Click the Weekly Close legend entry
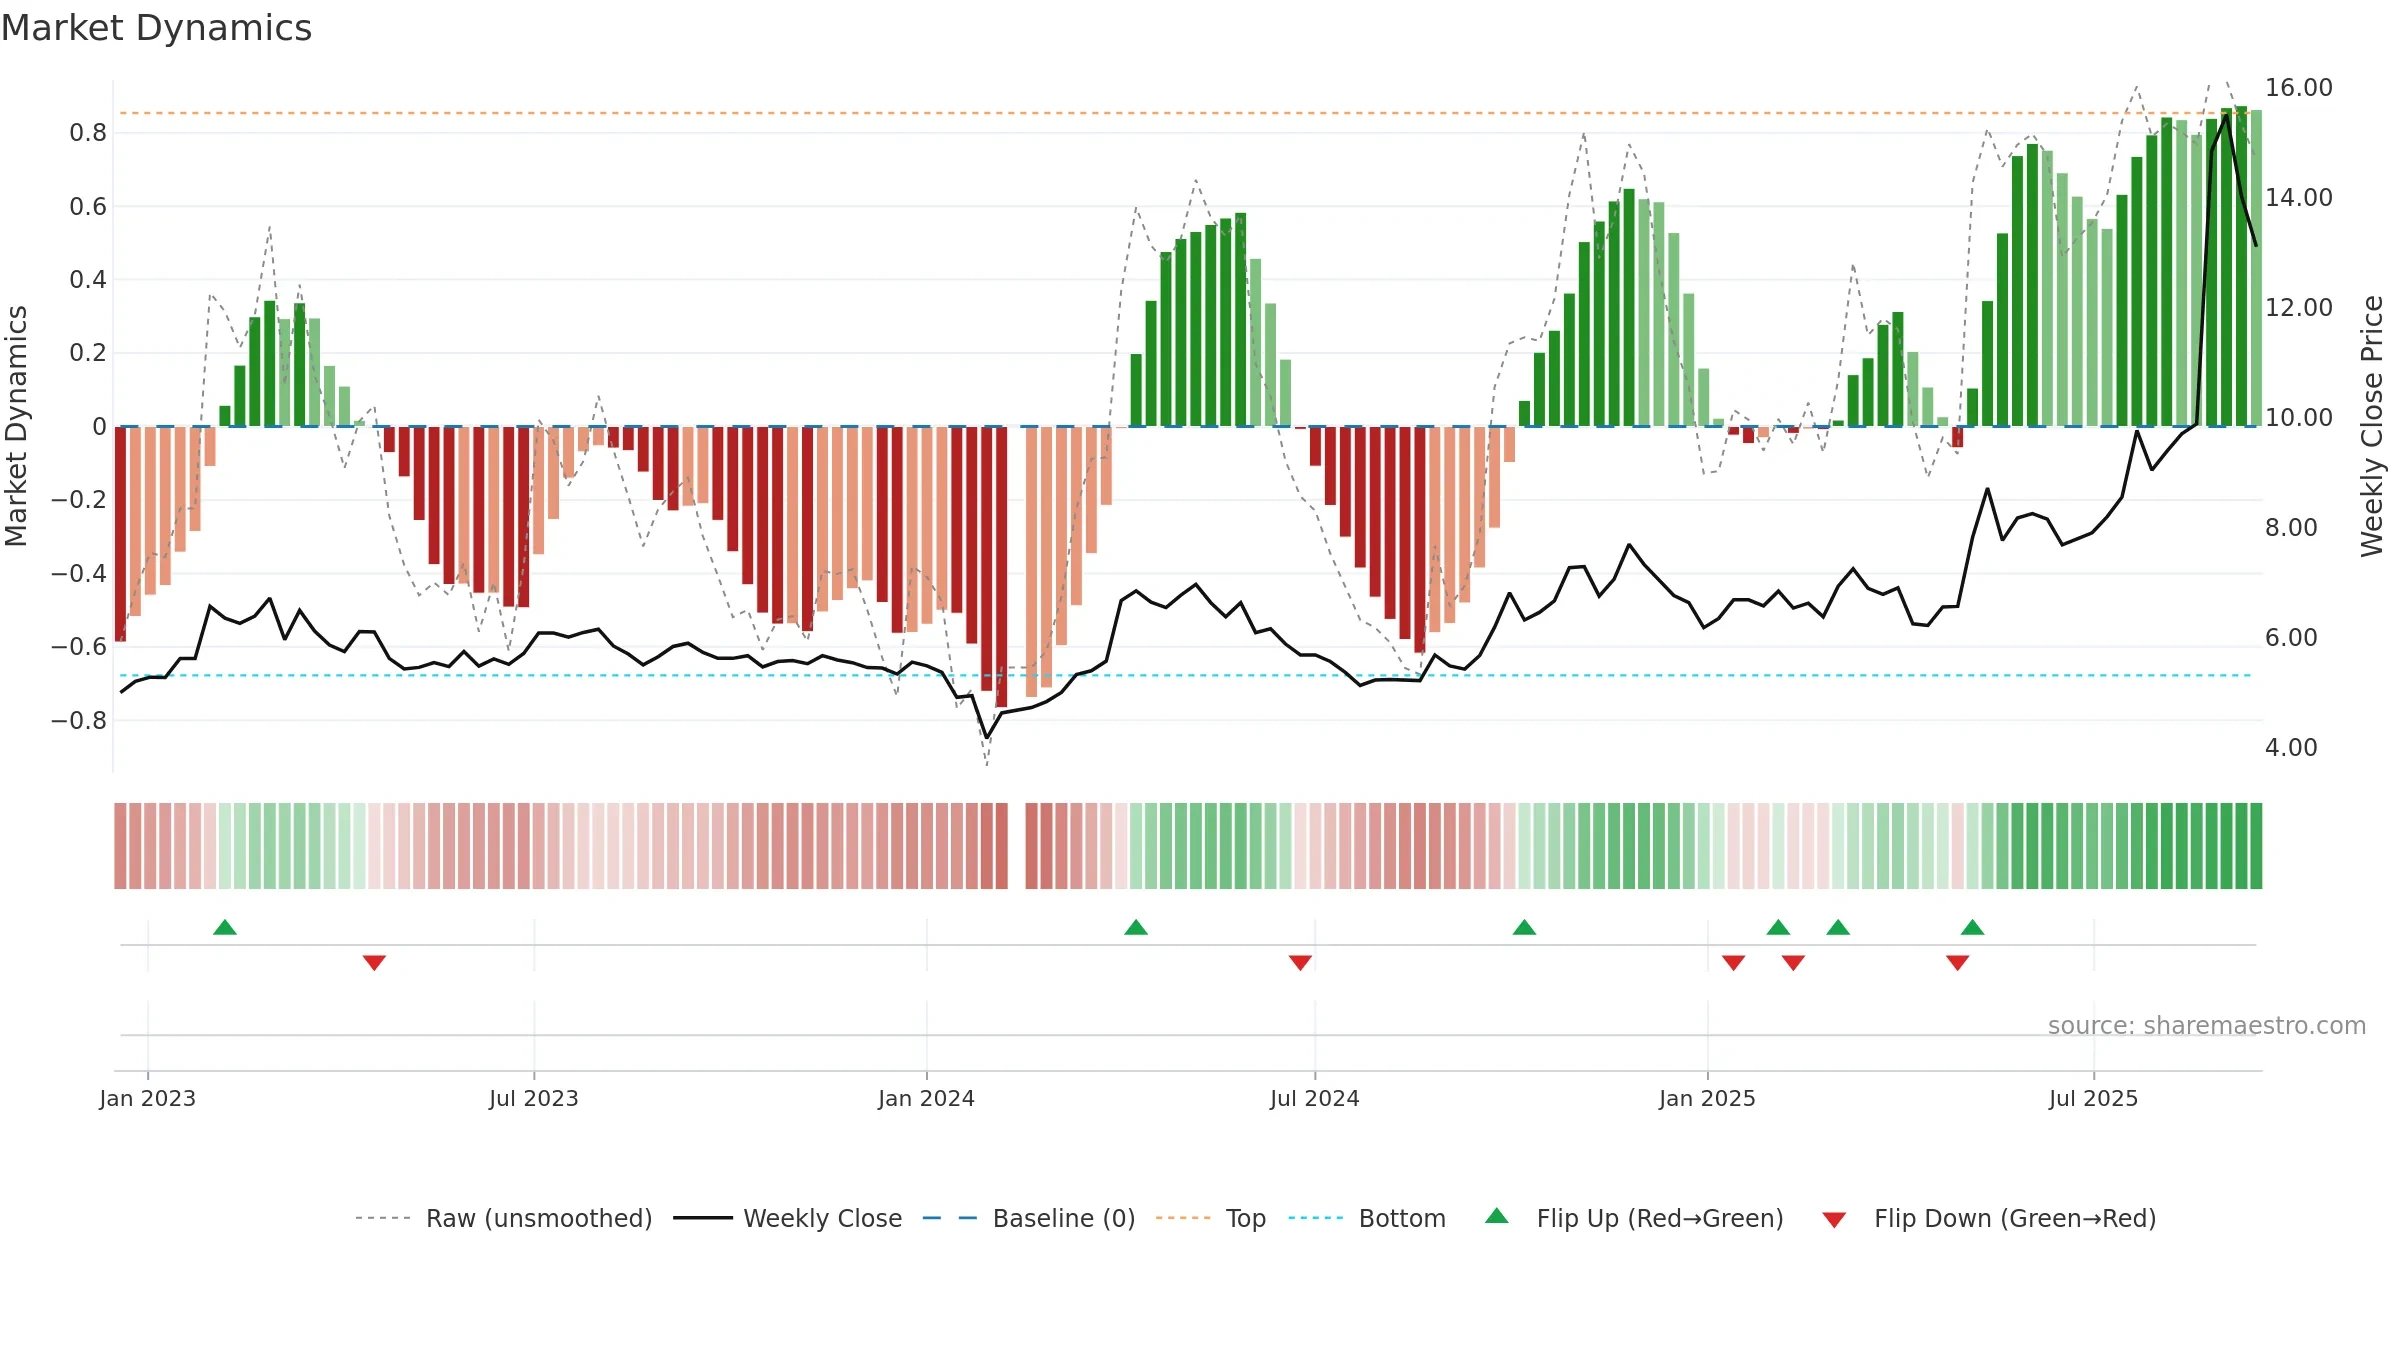 pyautogui.click(x=788, y=1218)
